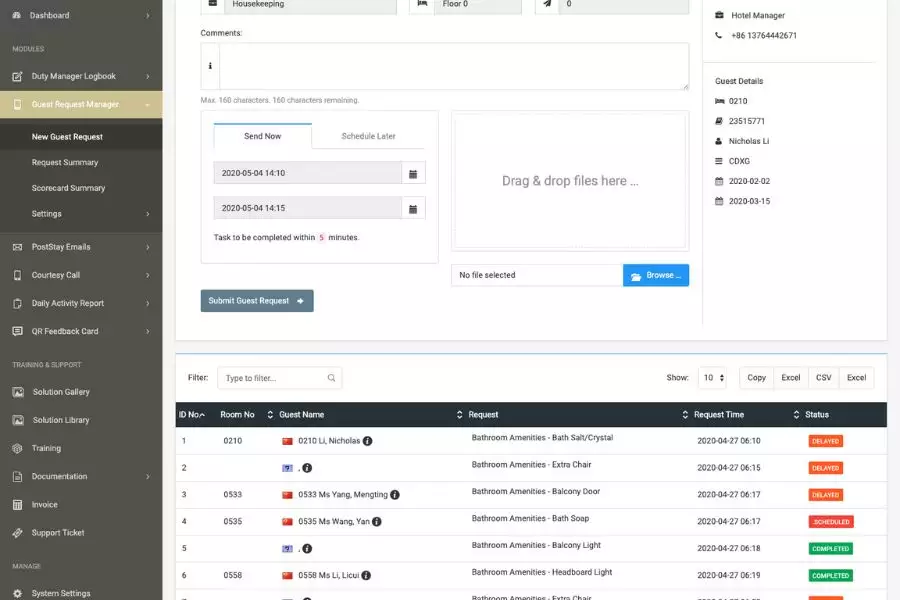This screenshot has width=900, height=600.
Task: Export the table using the CSV button
Action: click(x=823, y=378)
